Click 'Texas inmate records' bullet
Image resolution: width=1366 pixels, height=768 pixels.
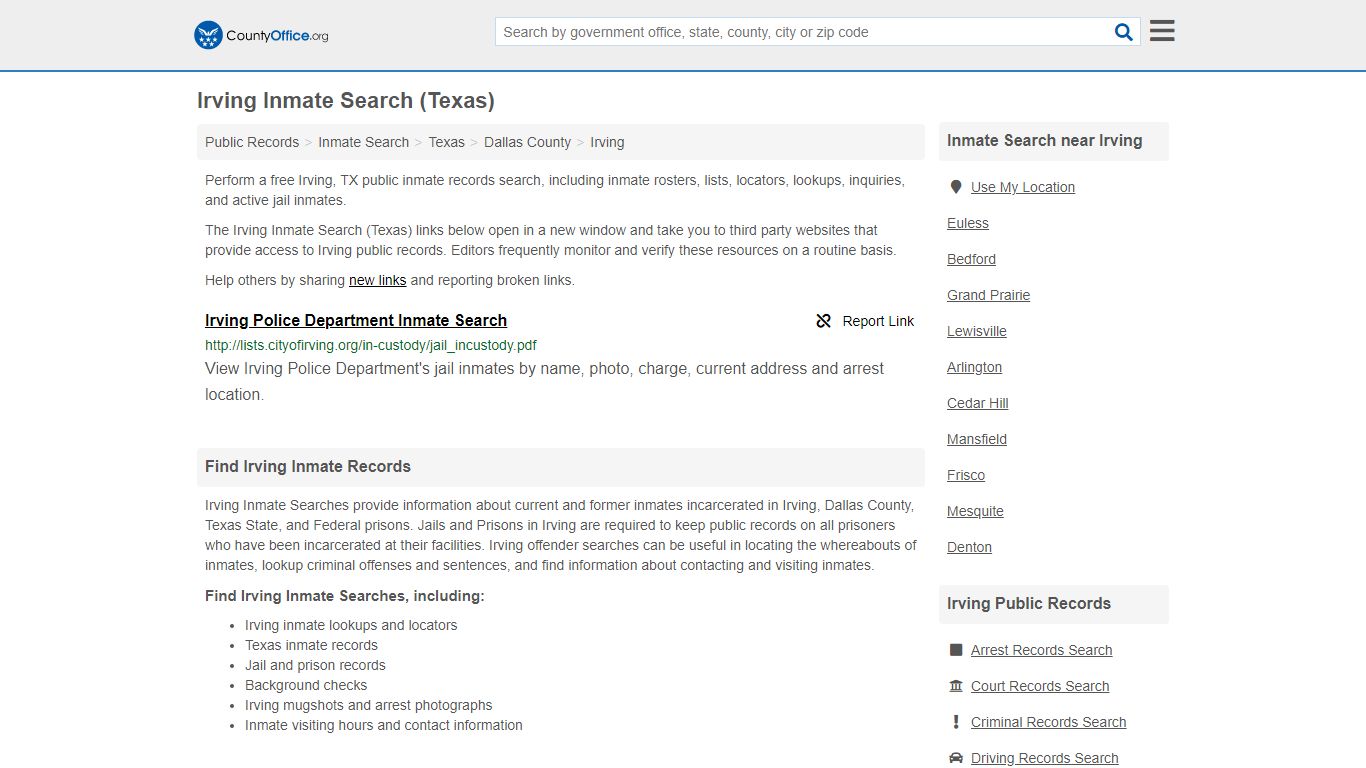[x=311, y=645]
